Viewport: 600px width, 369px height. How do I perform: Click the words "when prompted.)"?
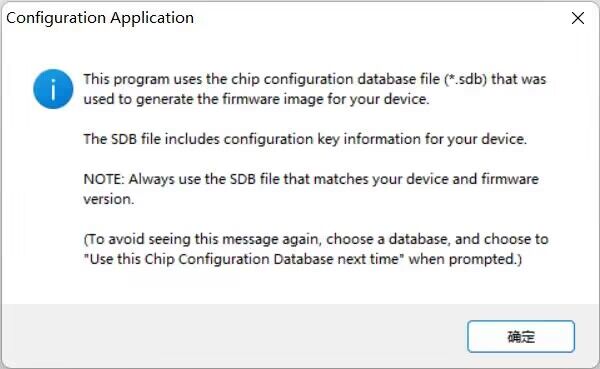pyautogui.click(x=465, y=259)
